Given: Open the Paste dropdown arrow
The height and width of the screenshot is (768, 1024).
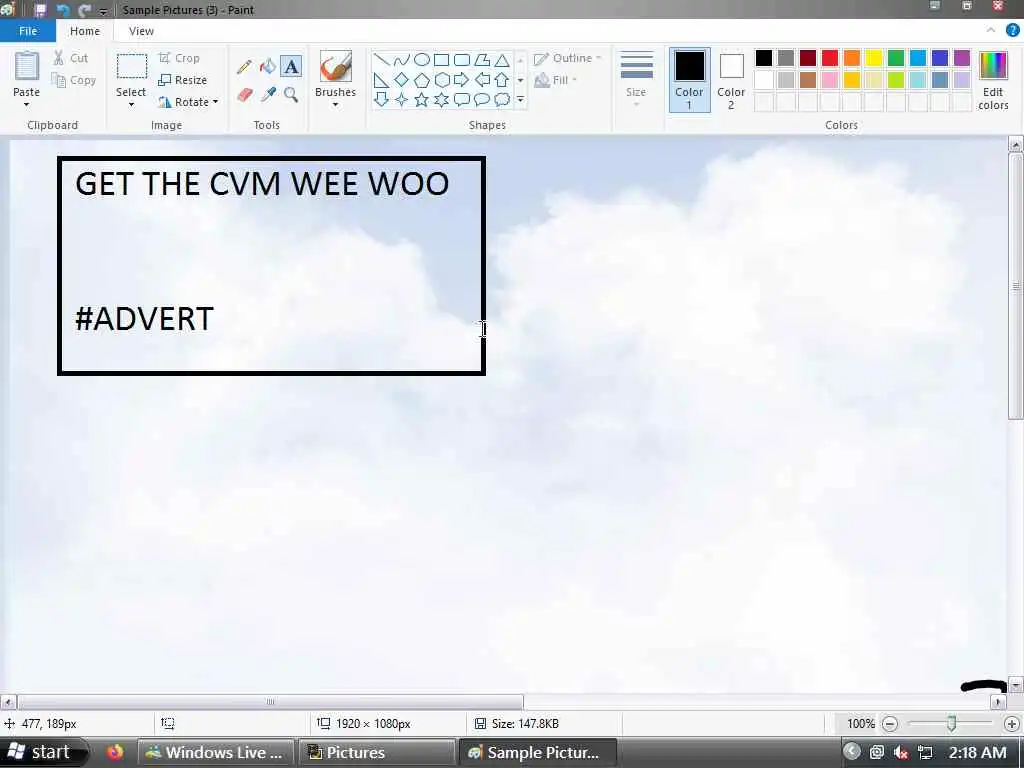Looking at the screenshot, I should (x=27, y=104).
